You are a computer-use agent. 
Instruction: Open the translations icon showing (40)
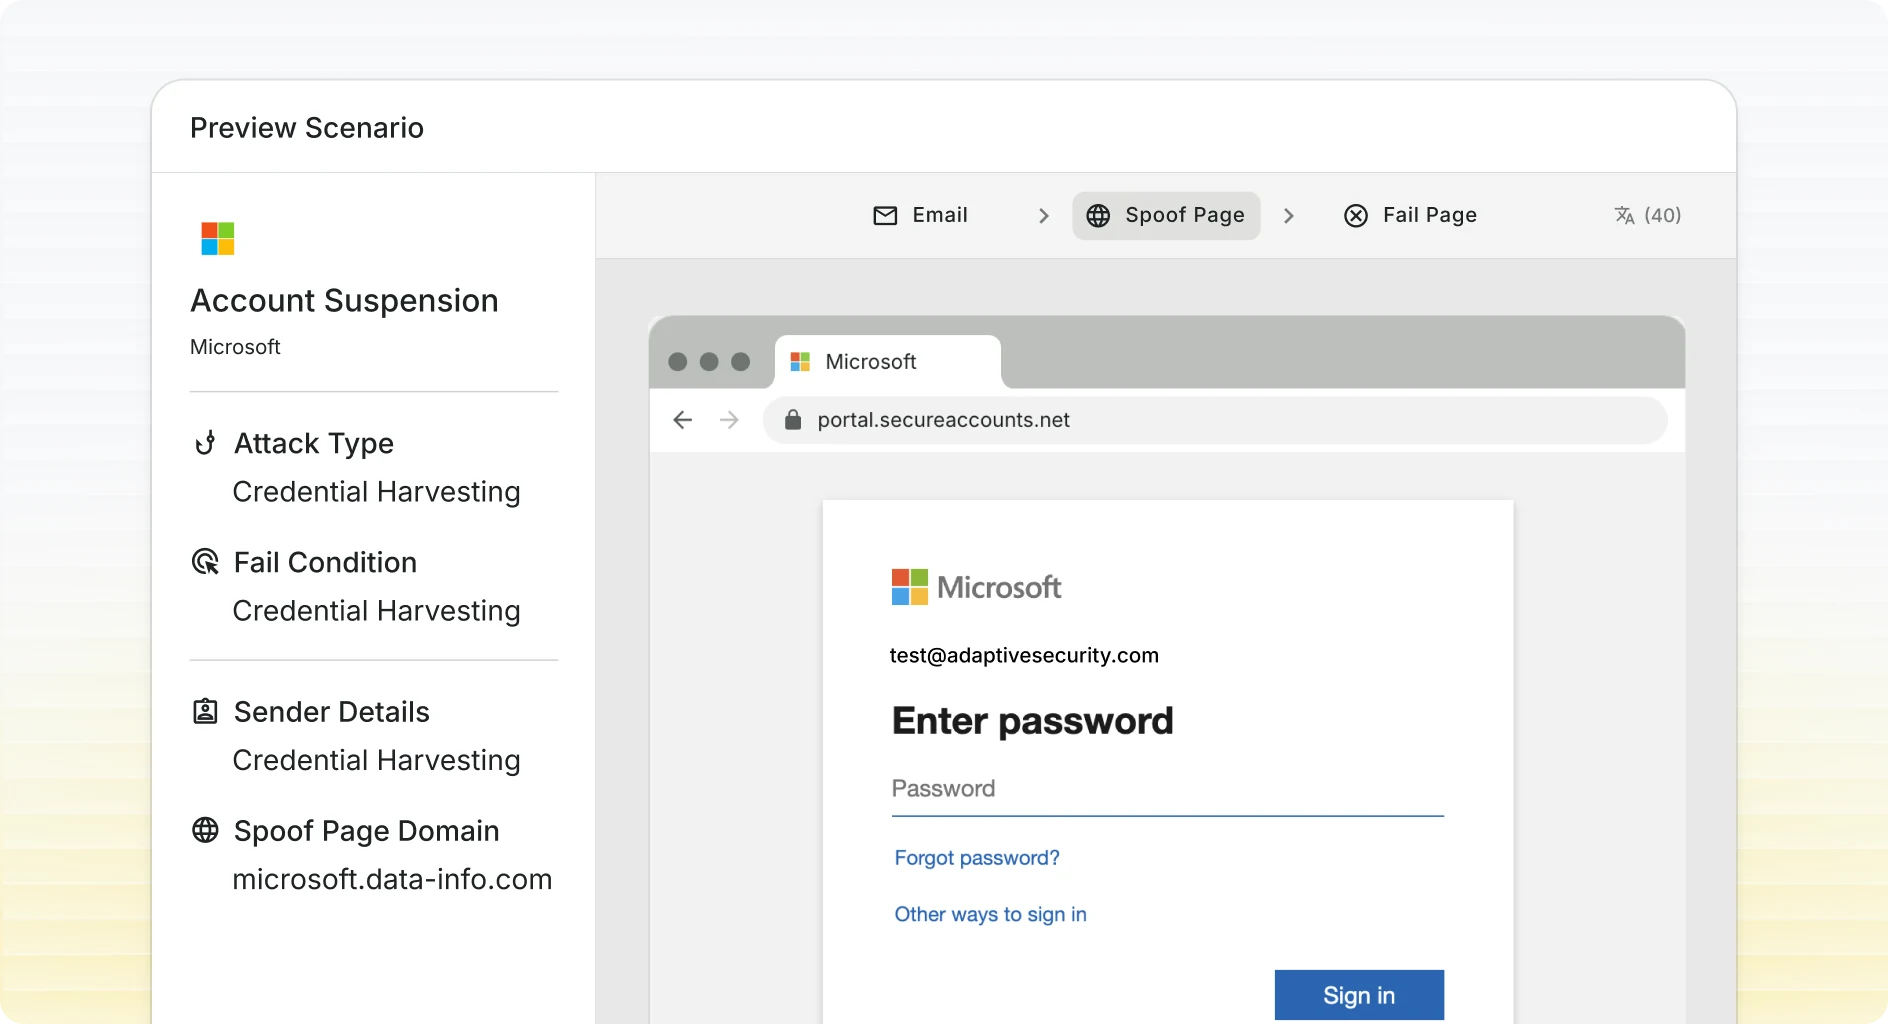[1625, 215]
